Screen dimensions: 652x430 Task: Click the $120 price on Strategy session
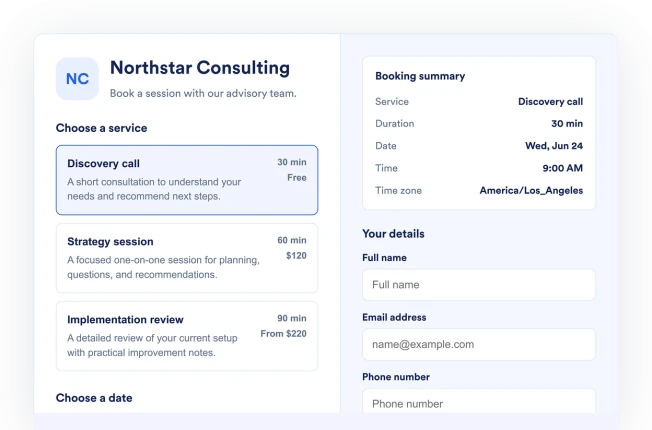click(x=296, y=256)
